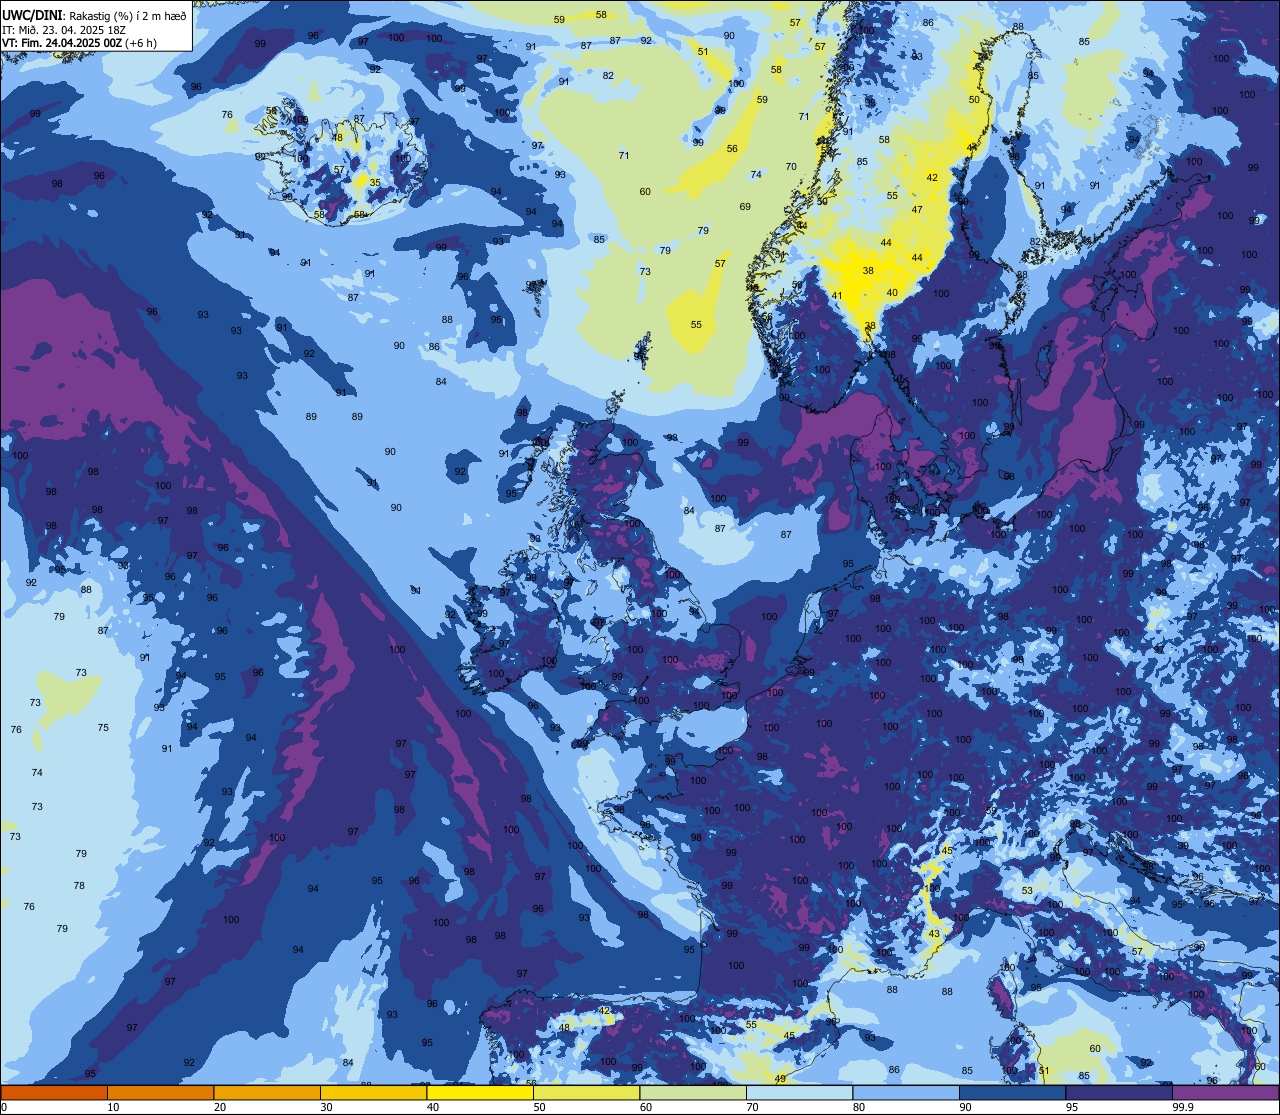The height and width of the screenshot is (1115, 1280).
Task: Select the "47" humidity value over Sweden
Action: click(917, 210)
